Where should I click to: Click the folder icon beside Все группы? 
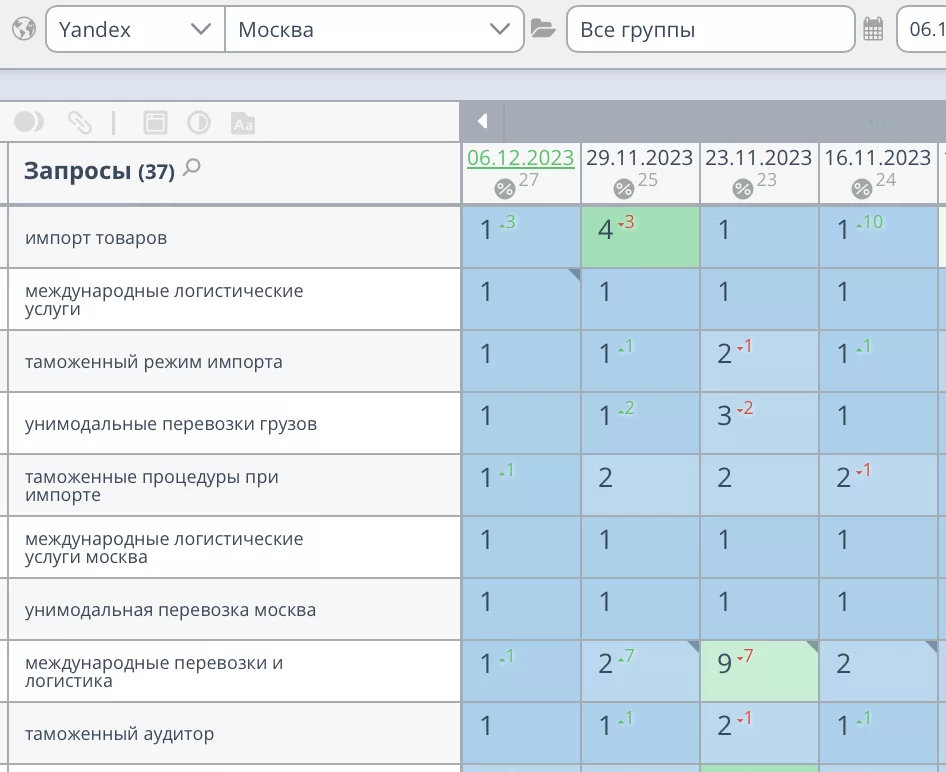[x=543, y=29]
